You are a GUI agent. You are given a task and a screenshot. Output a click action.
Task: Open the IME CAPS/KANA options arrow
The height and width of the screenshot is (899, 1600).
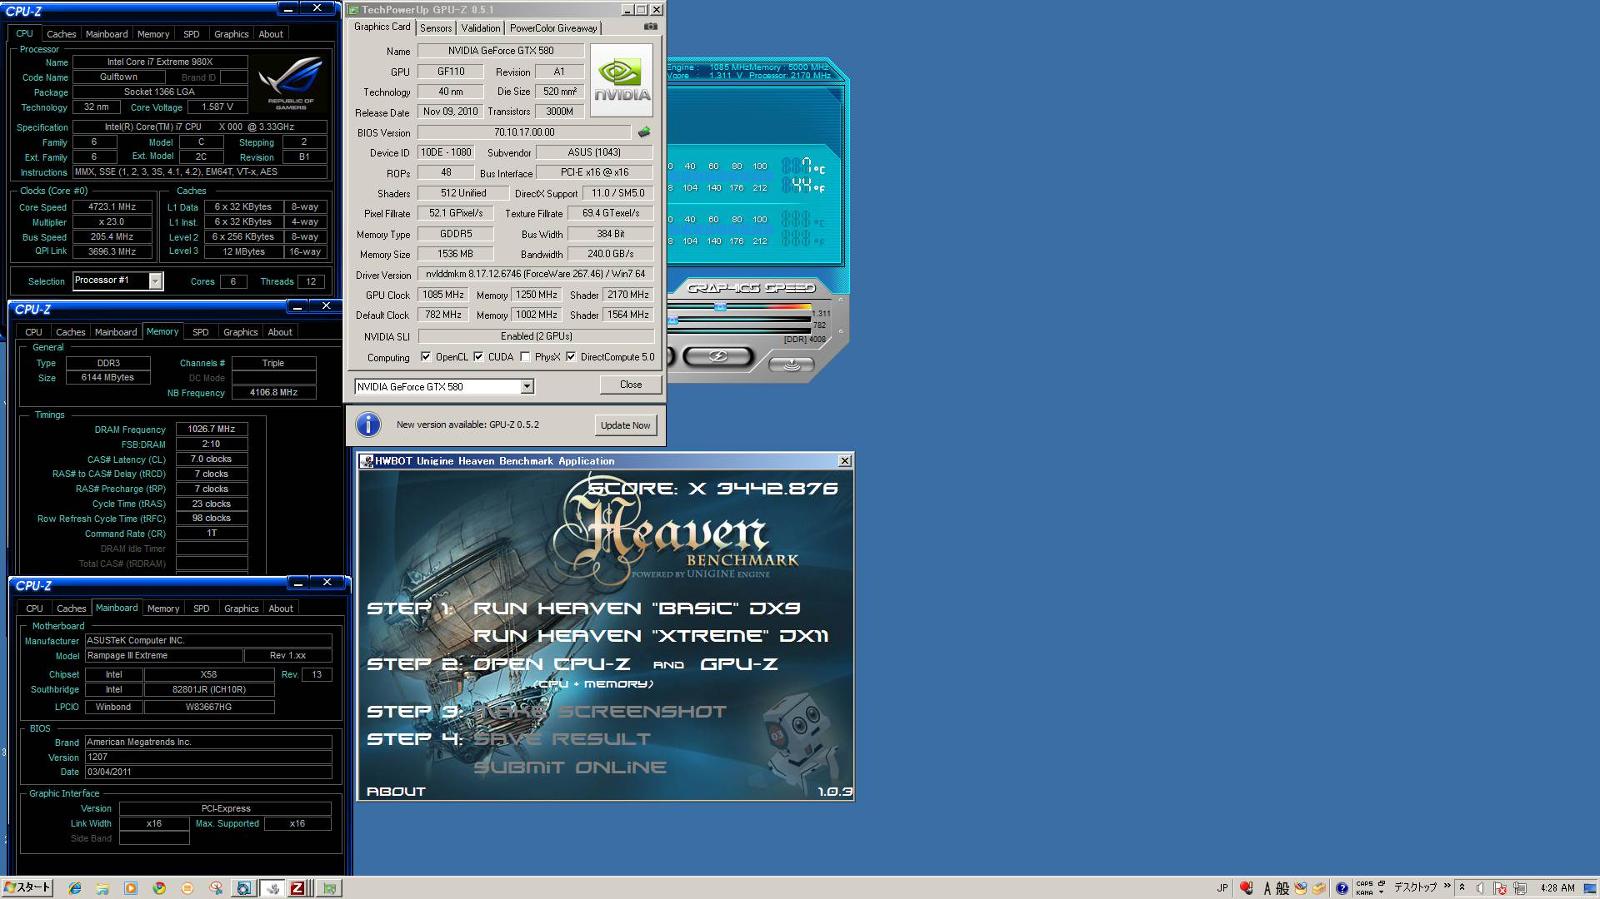[1381, 892]
